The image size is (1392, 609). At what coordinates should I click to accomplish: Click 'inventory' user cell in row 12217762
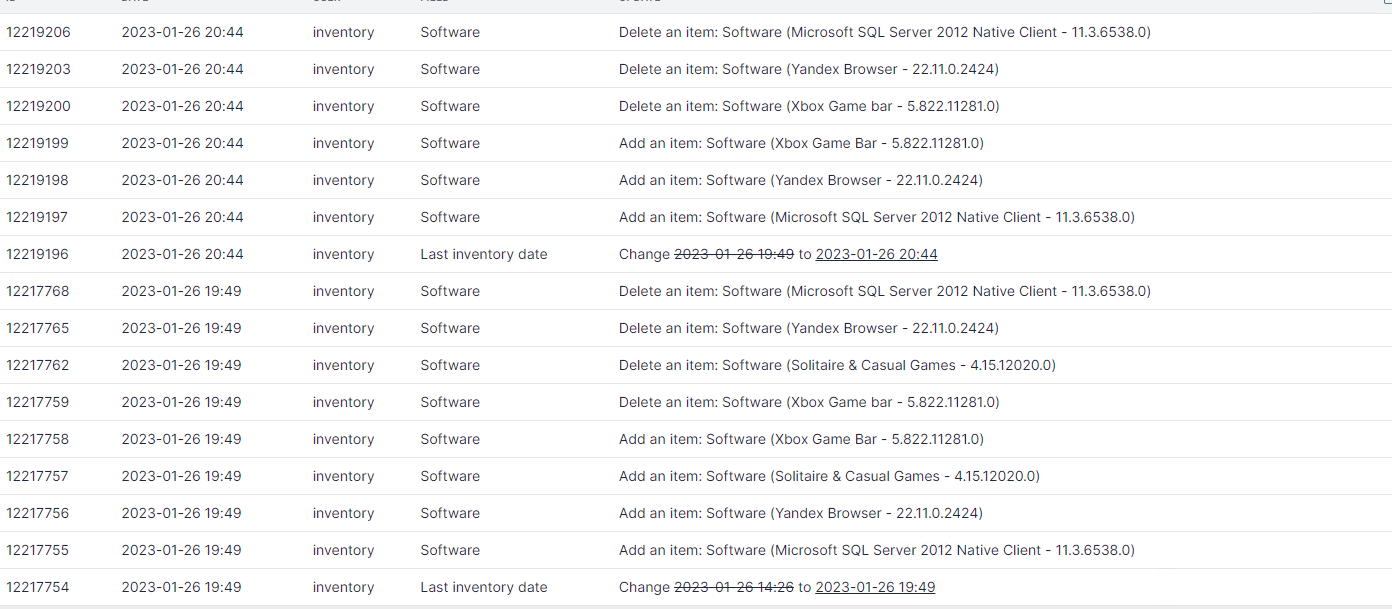coord(343,365)
